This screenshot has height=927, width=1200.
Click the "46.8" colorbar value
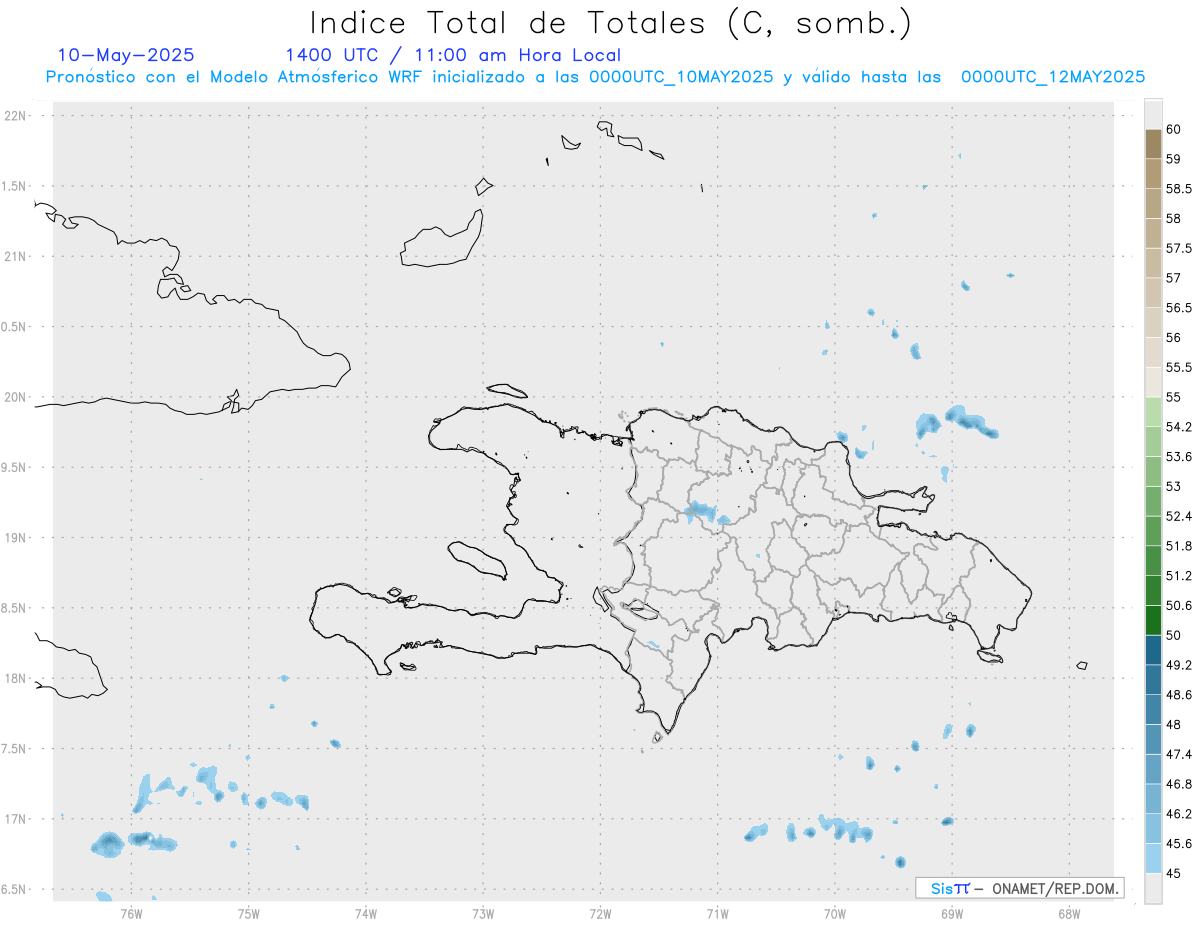tap(1178, 784)
